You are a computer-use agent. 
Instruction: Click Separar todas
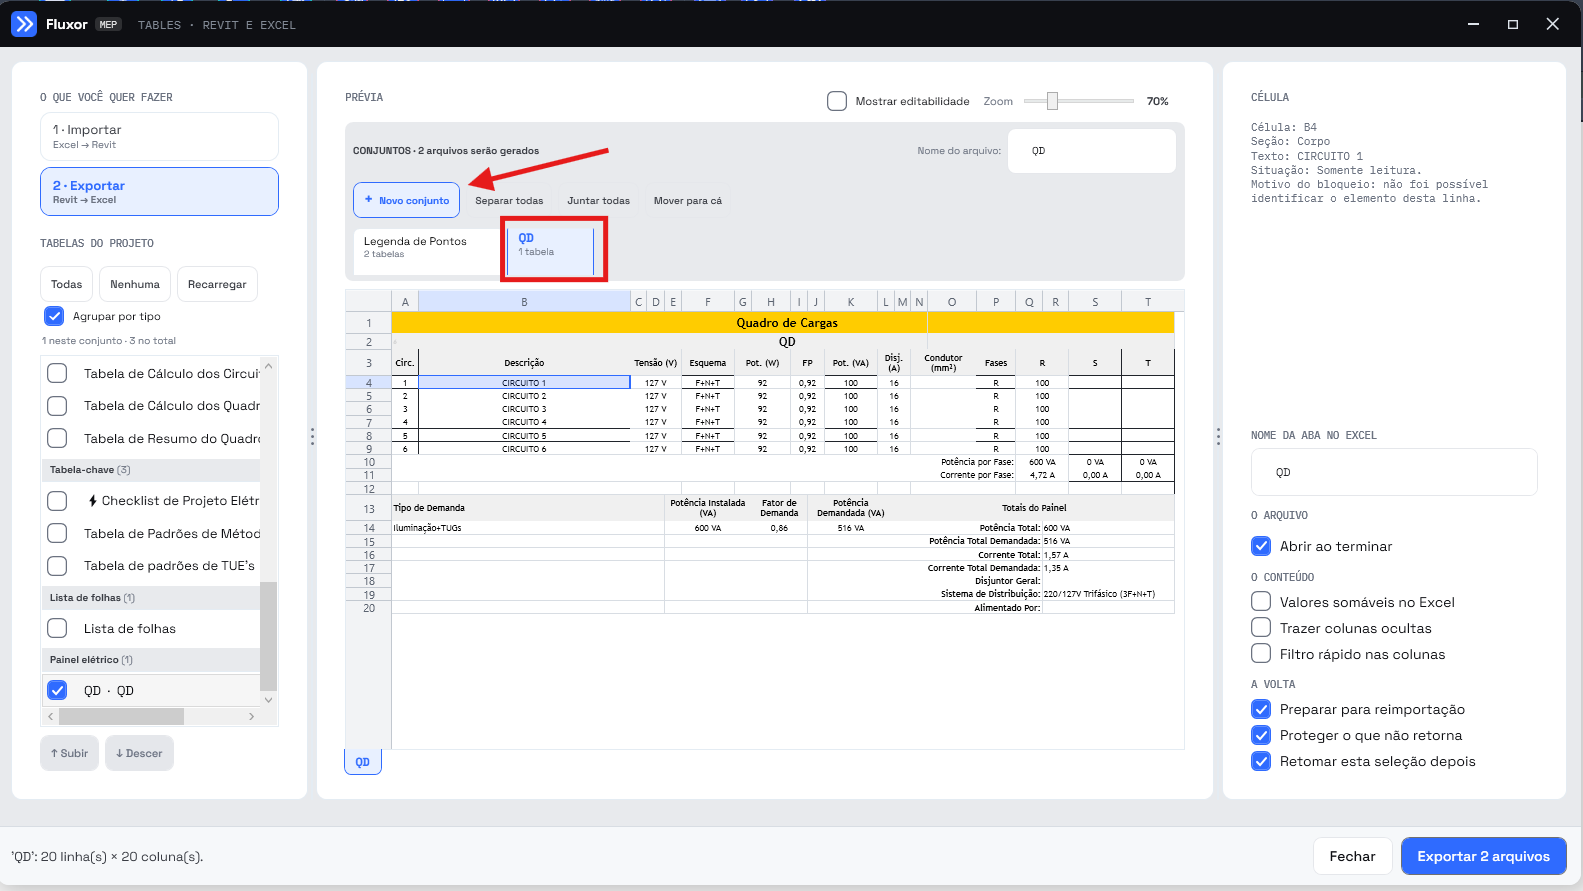coord(509,201)
